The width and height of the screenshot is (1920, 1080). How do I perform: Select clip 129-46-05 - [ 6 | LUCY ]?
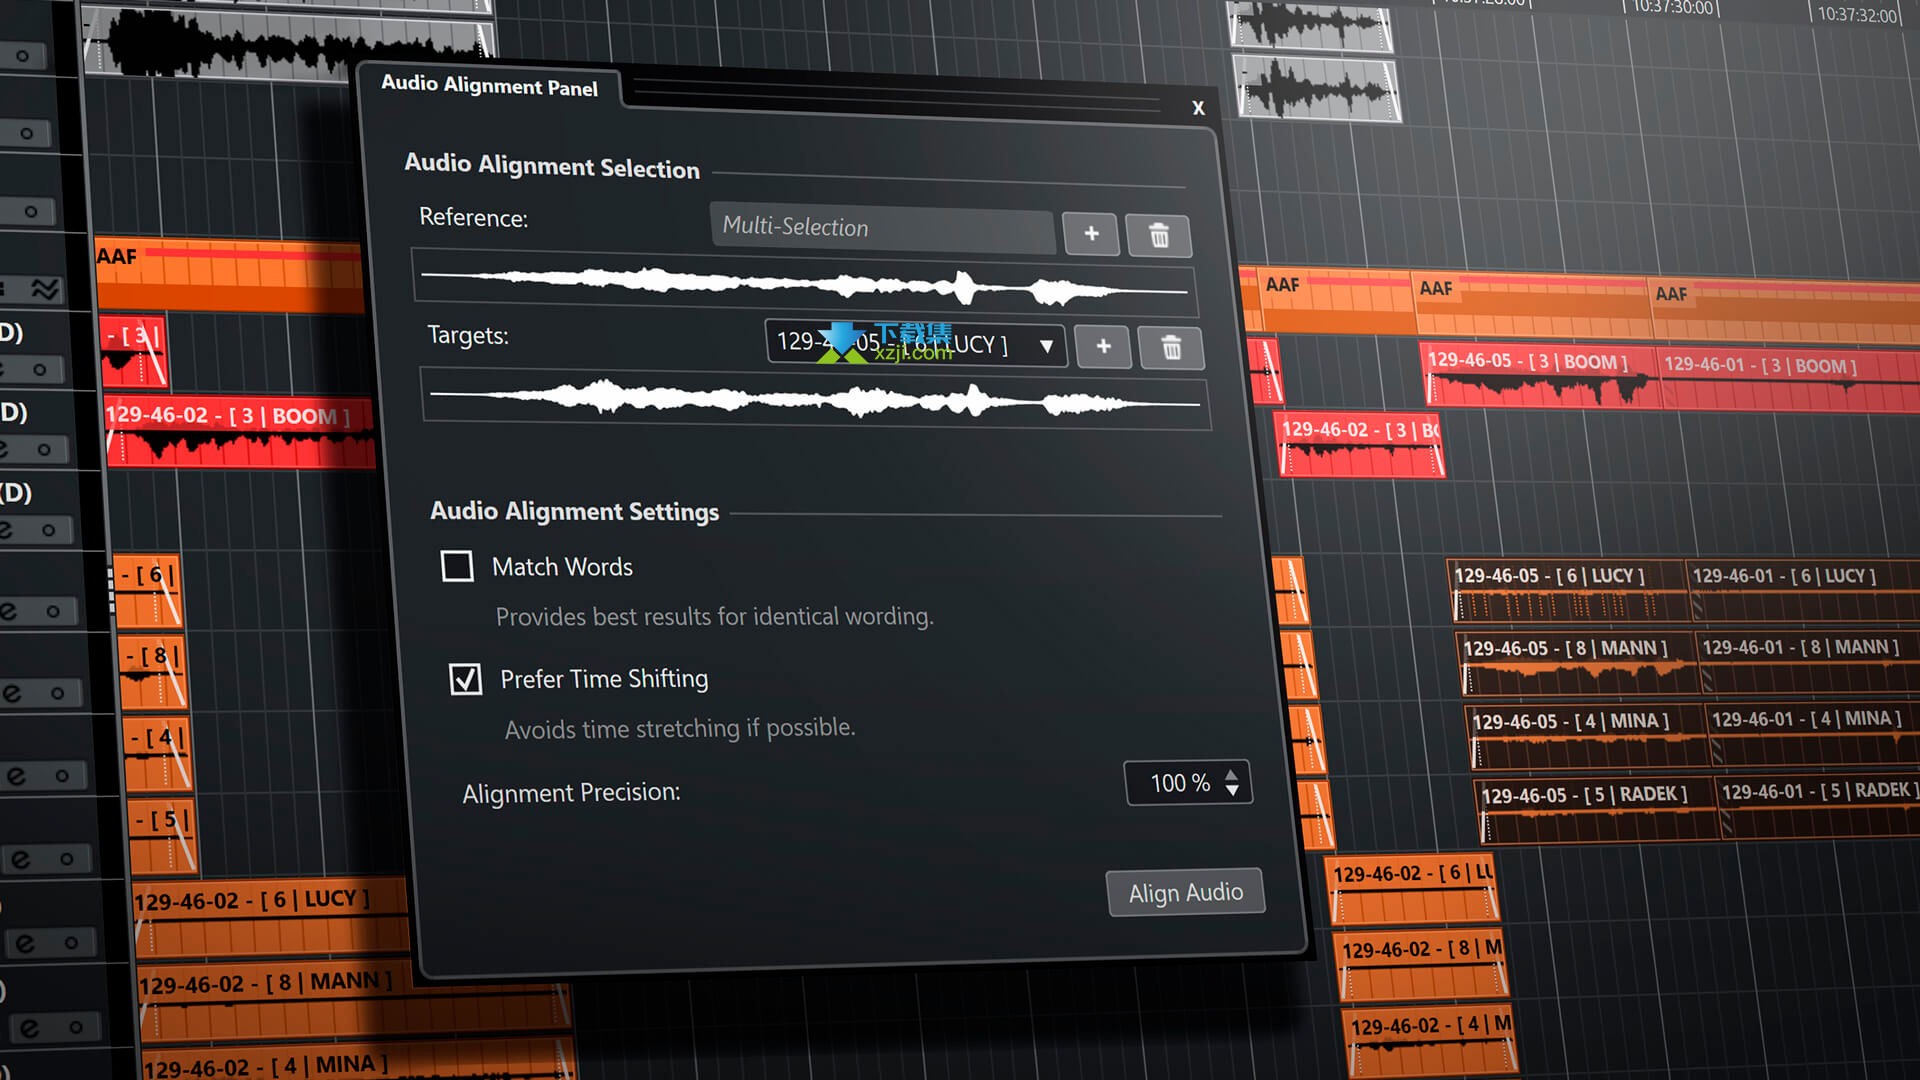[x=1567, y=591]
